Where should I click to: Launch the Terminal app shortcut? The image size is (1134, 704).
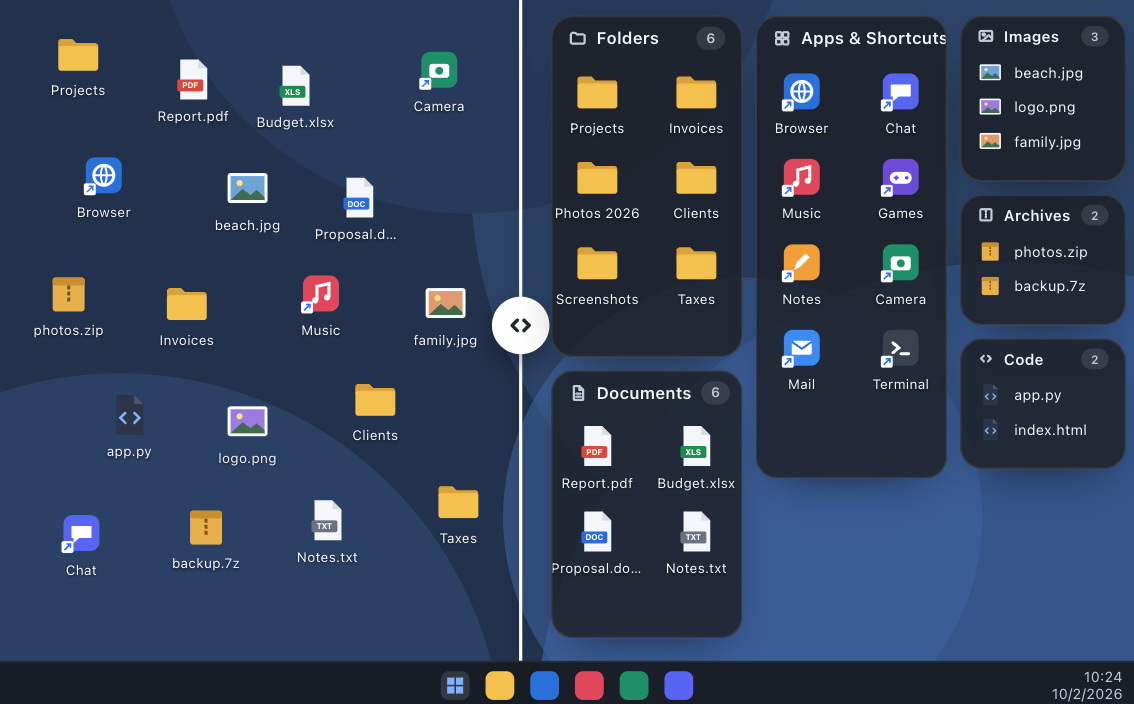click(900, 361)
